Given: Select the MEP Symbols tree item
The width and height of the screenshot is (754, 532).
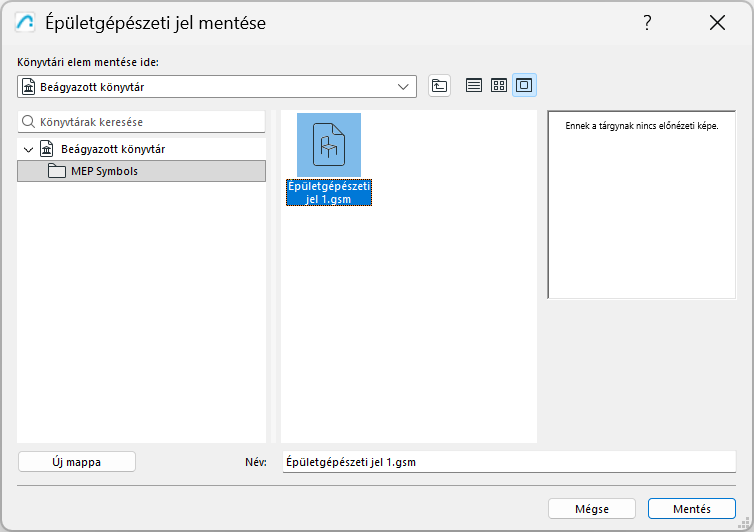Looking at the screenshot, I should [104, 171].
